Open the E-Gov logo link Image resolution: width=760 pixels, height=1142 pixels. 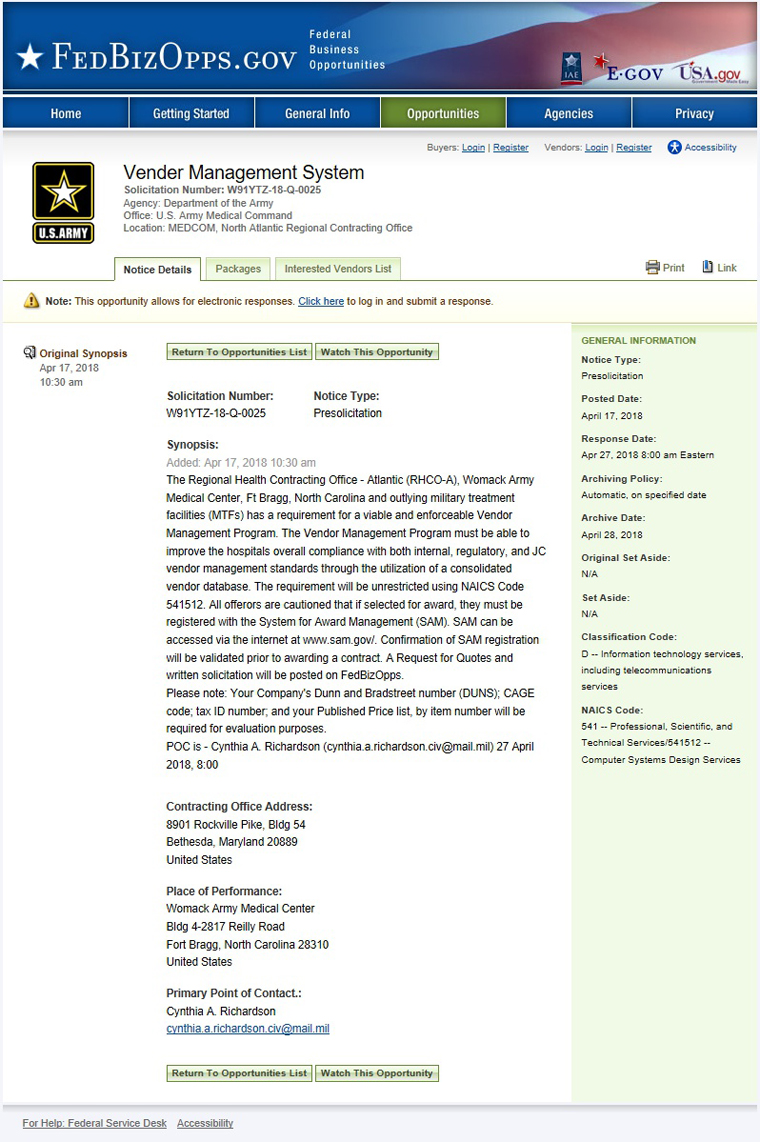click(x=628, y=69)
